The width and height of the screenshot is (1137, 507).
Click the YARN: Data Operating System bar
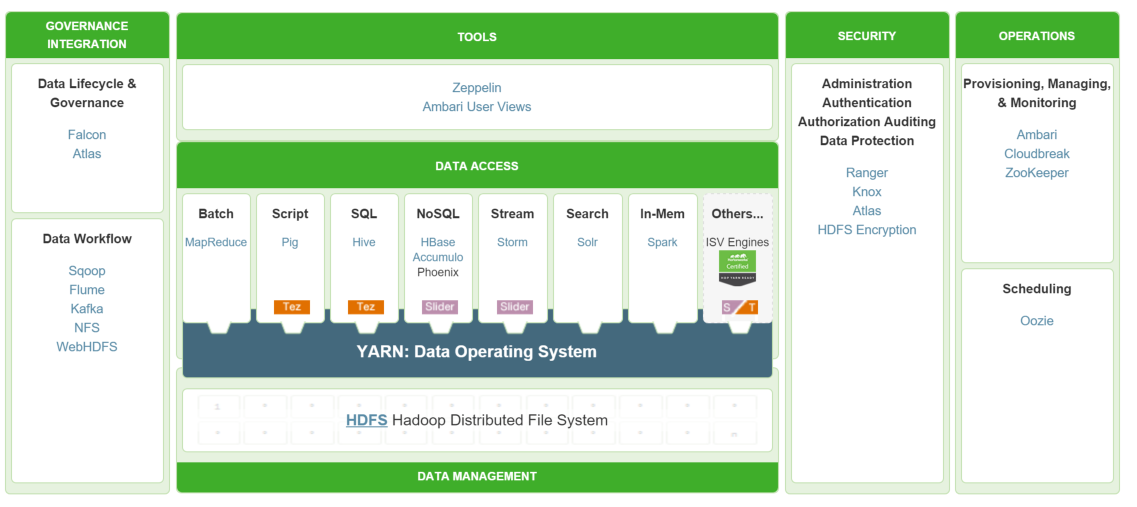pyautogui.click(x=476, y=352)
